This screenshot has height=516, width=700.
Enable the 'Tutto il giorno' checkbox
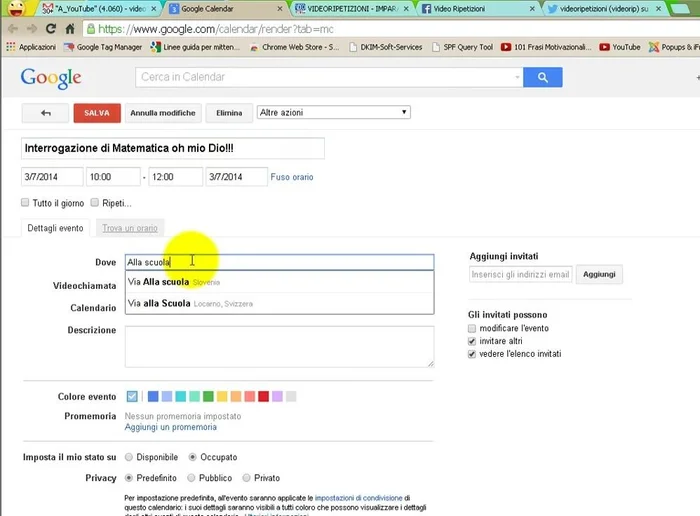[26, 203]
